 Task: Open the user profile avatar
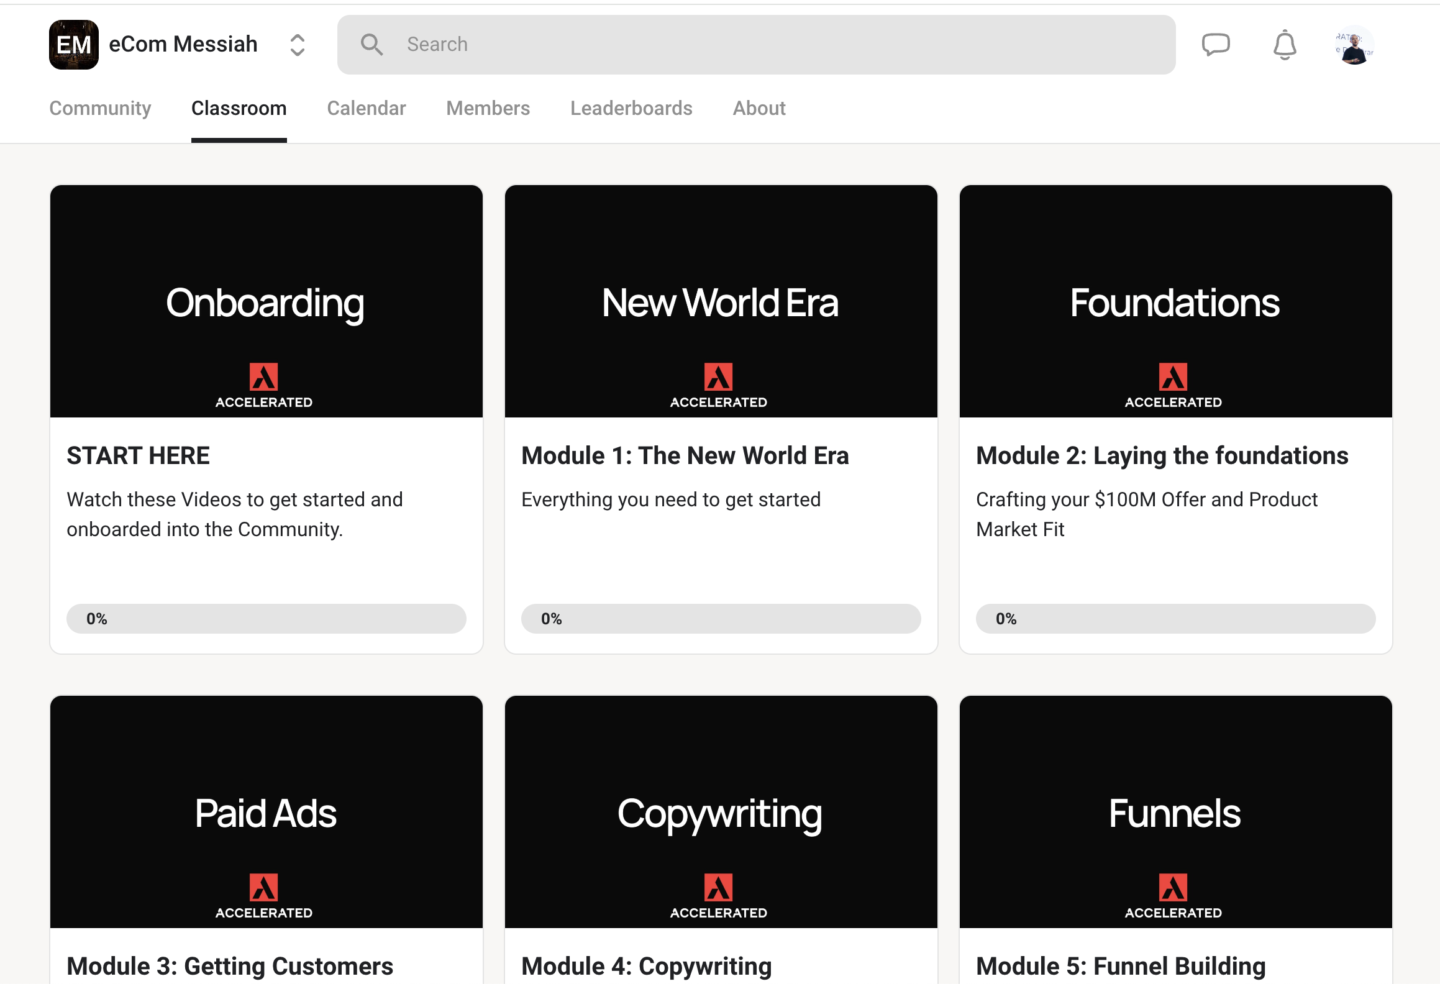(x=1354, y=45)
